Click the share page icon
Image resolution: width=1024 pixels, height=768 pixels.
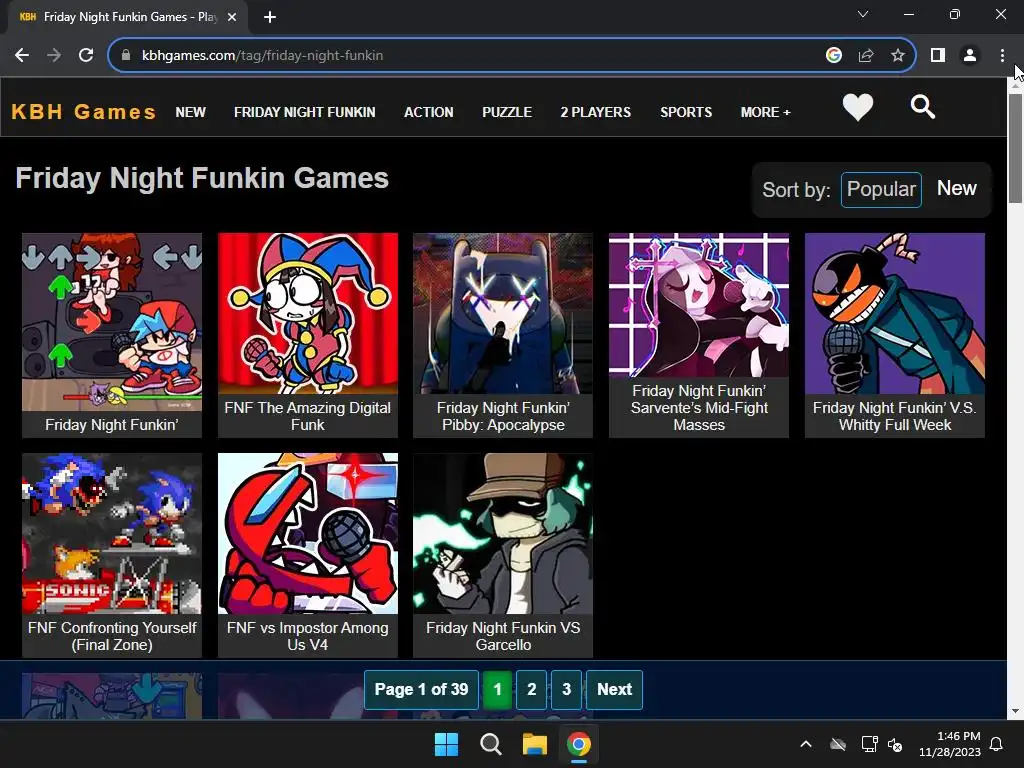[x=866, y=56]
